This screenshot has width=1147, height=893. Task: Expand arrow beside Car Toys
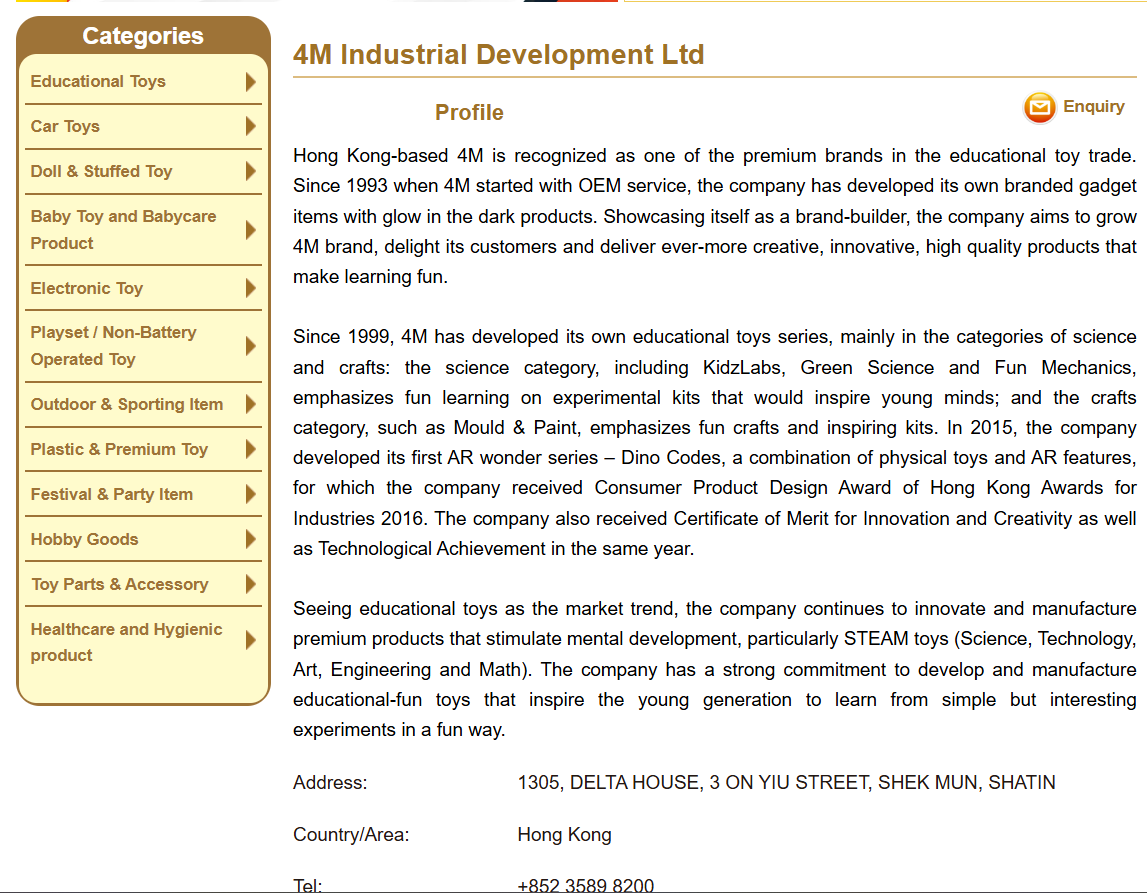coord(251,127)
